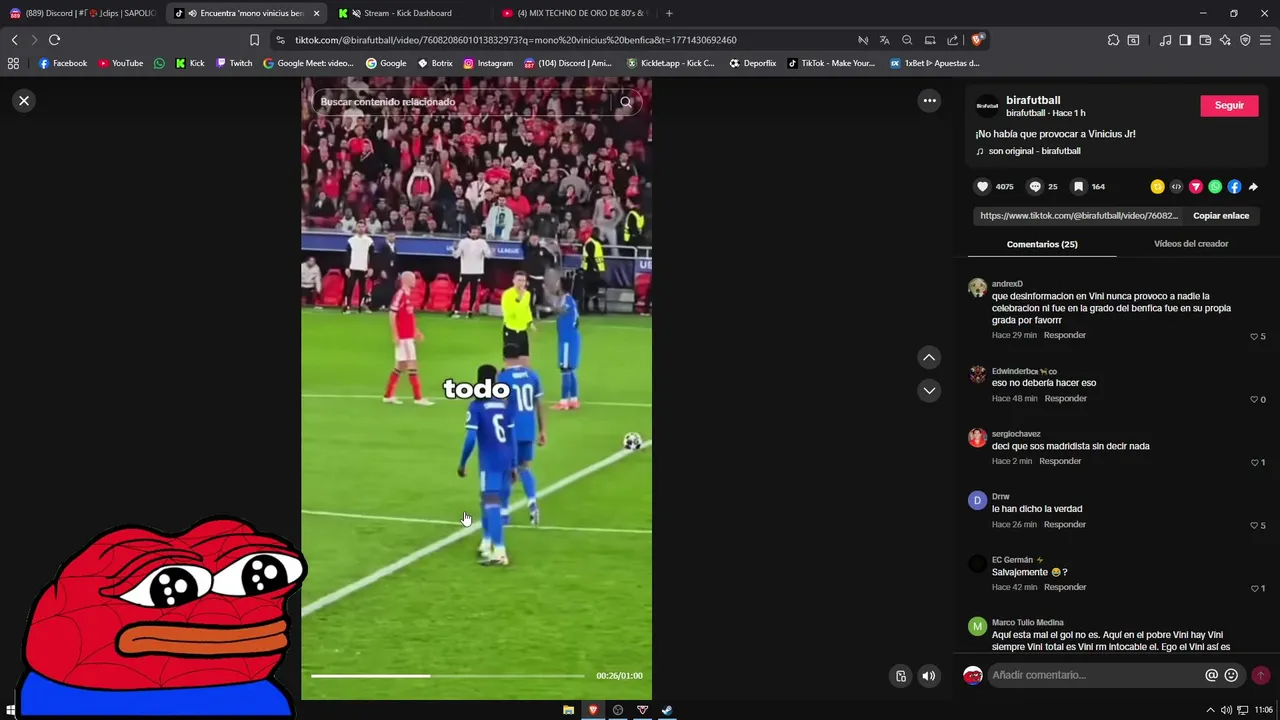Open a new browser tab with plus
This screenshot has width=1280, height=720.
pyautogui.click(x=669, y=13)
